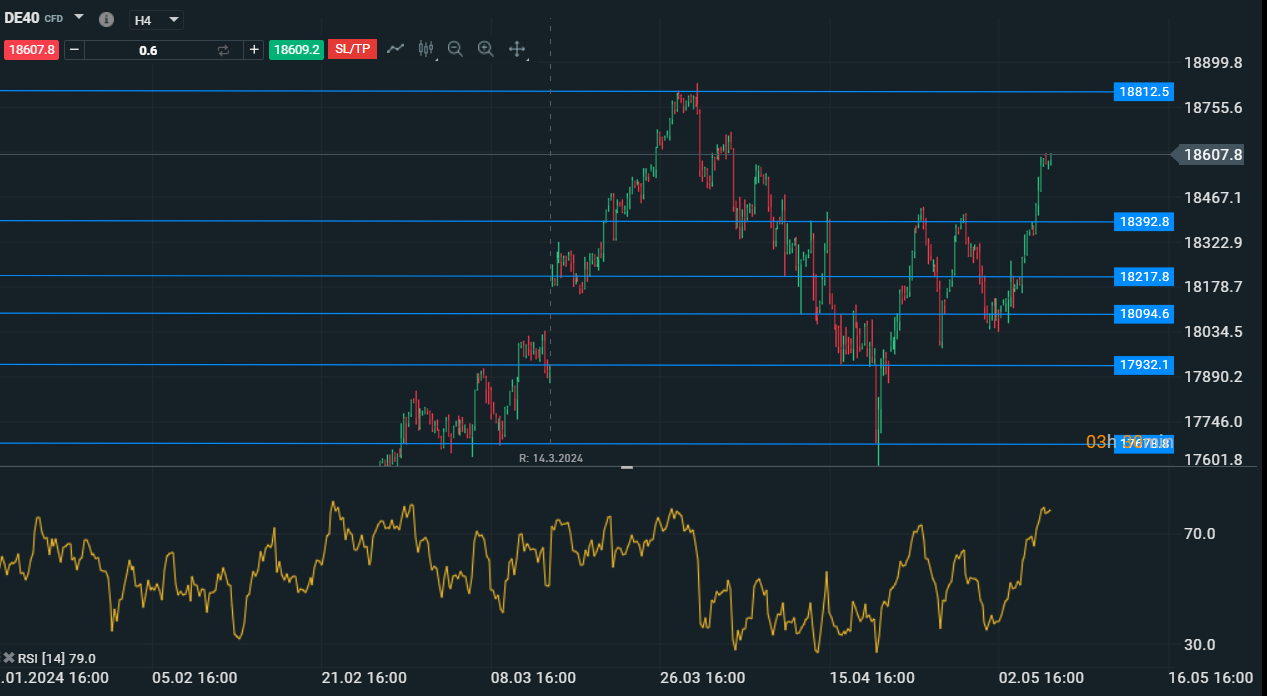The height and width of the screenshot is (696, 1267).
Task: Select the 18812.5 horizontal line label
Action: pyautogui.click(x=1144, y=92)
